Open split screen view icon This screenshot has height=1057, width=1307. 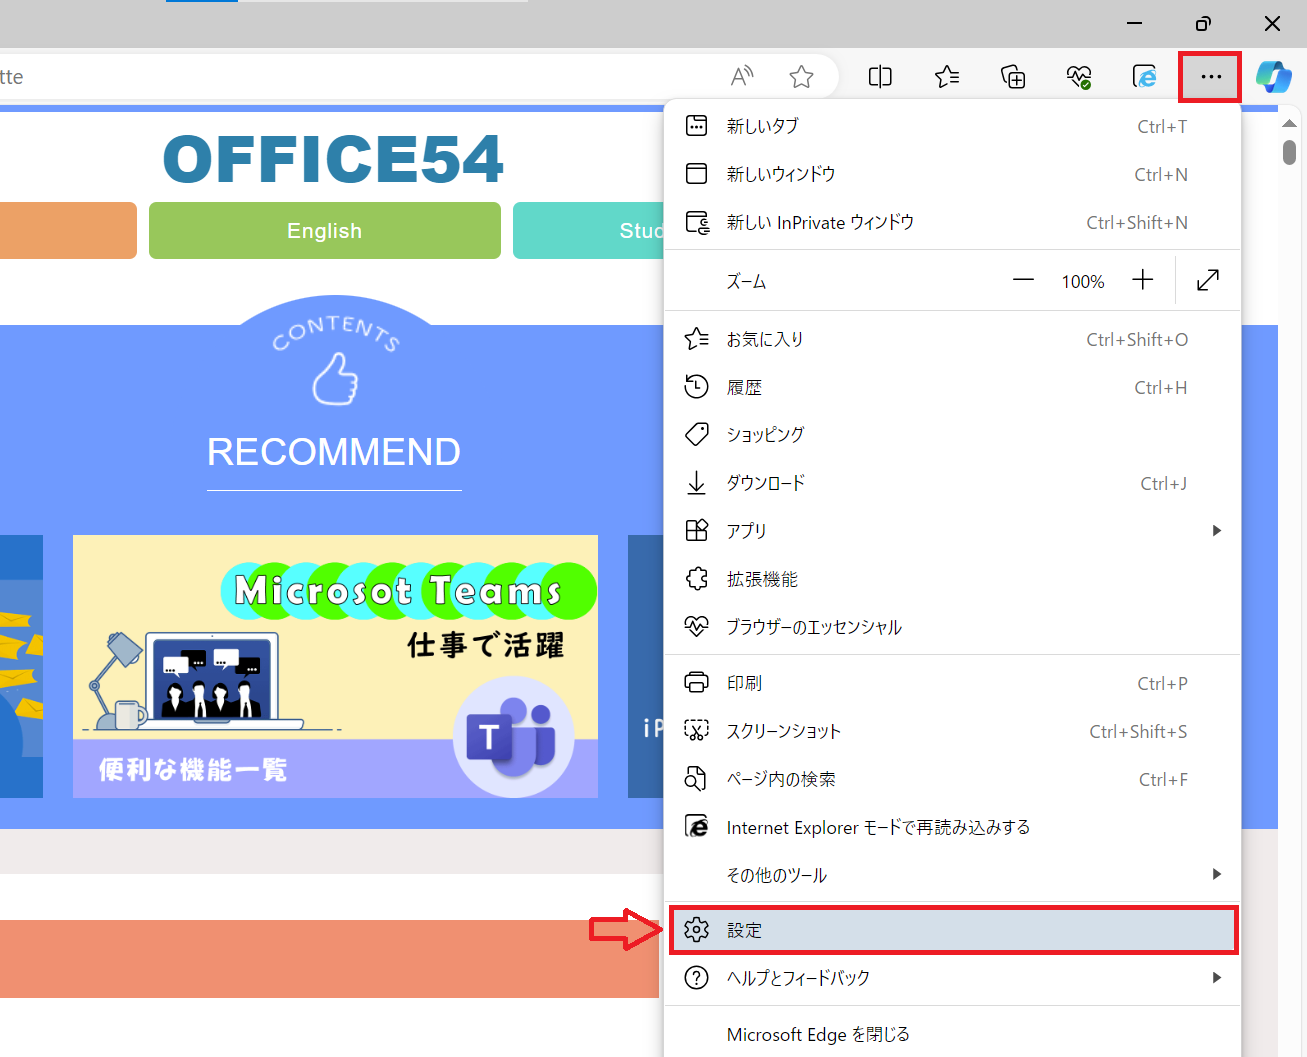880,77
